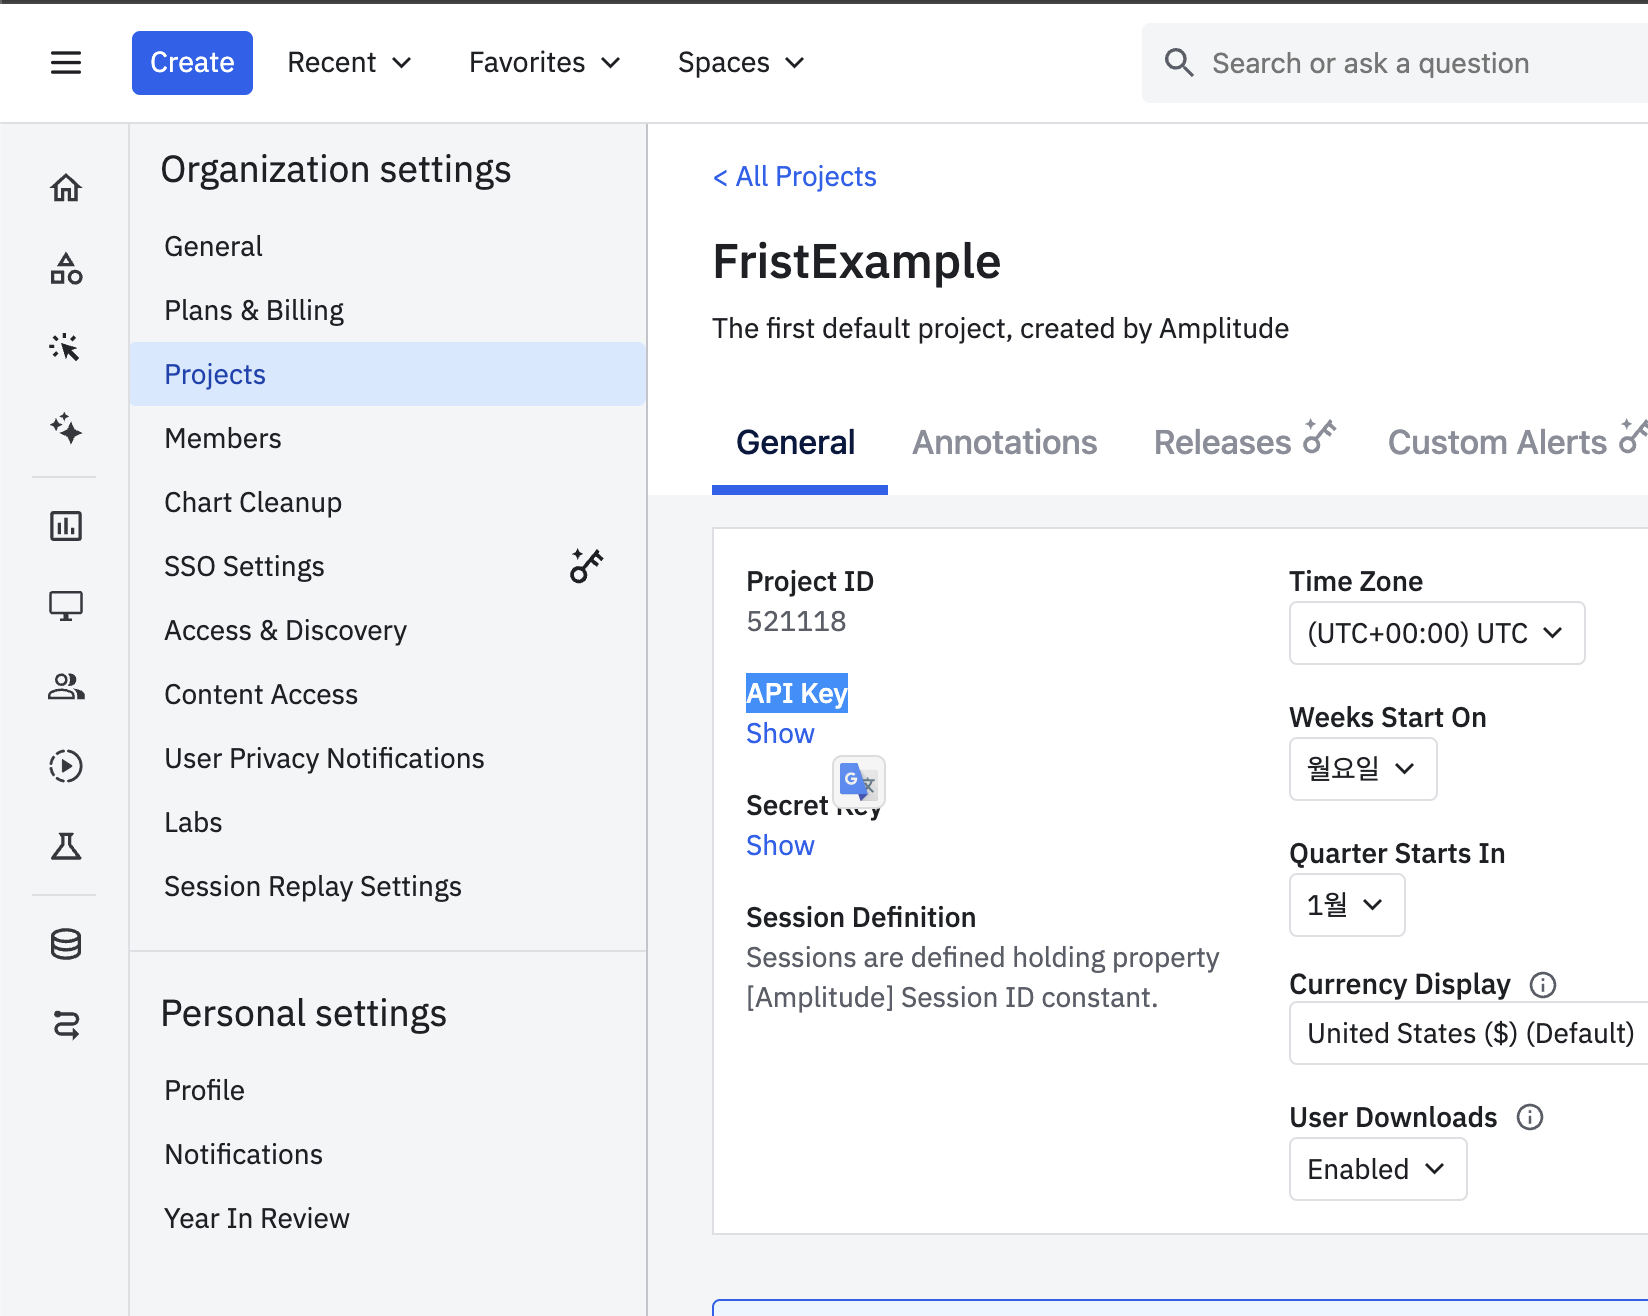Click the blue Create button
1648x1316 pixels.
coord(192,63)
